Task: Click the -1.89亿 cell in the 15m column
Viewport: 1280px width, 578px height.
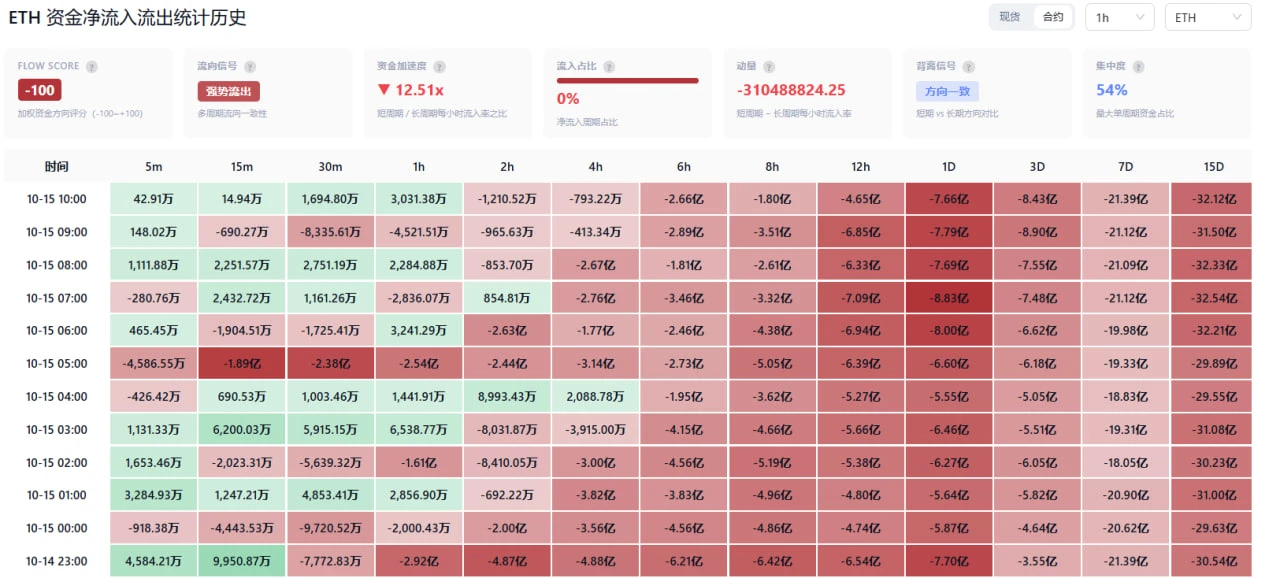Action: tap(242, 363)
